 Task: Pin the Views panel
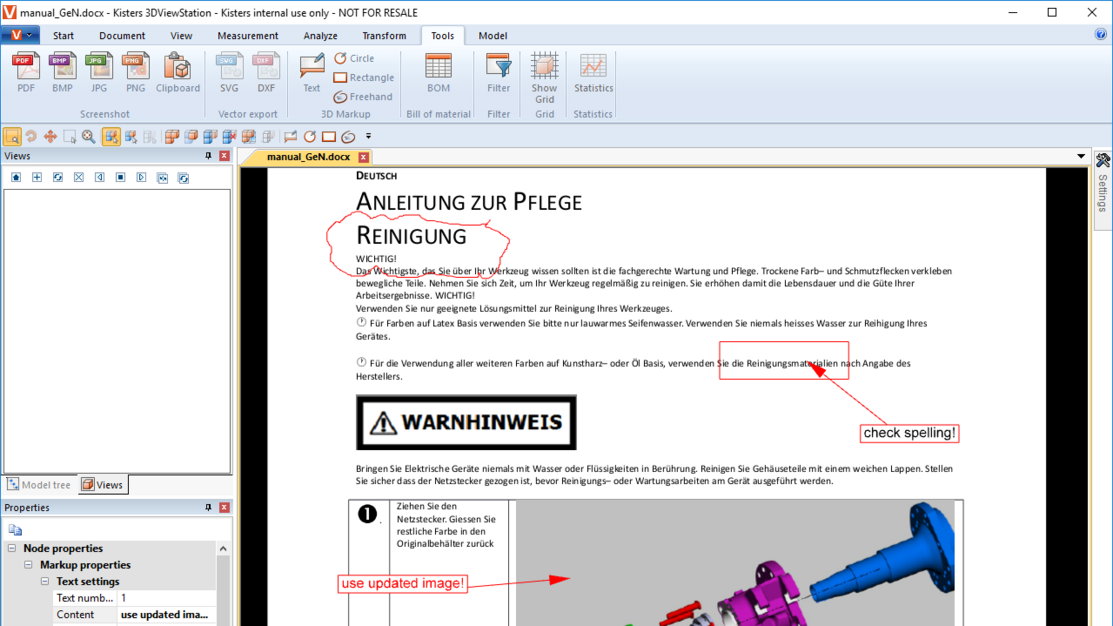[x=208, y=156]
